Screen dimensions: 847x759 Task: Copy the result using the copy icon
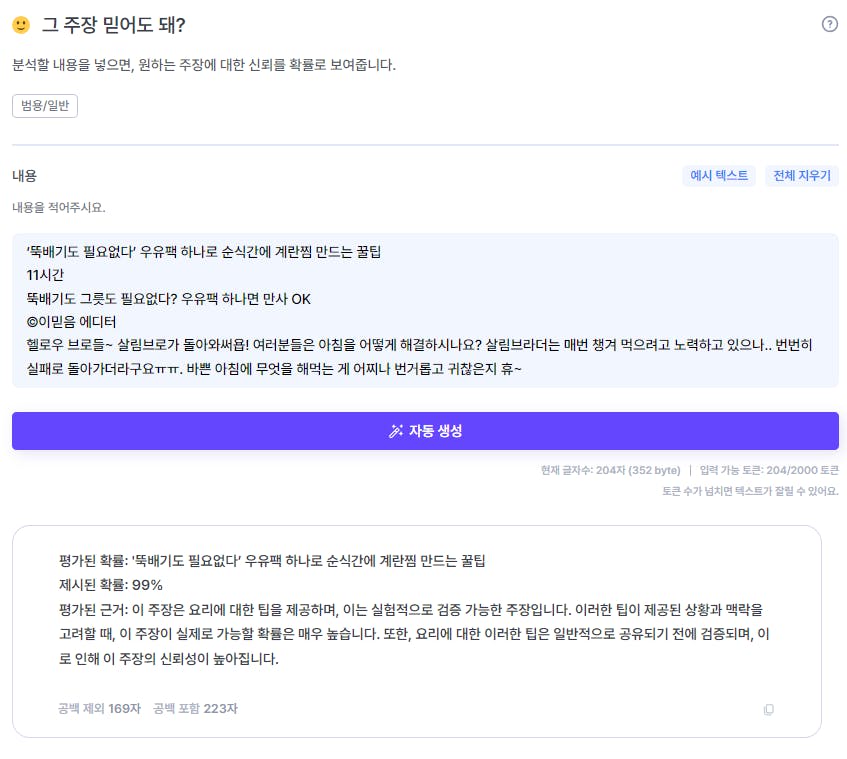click(x=769, y=709)
